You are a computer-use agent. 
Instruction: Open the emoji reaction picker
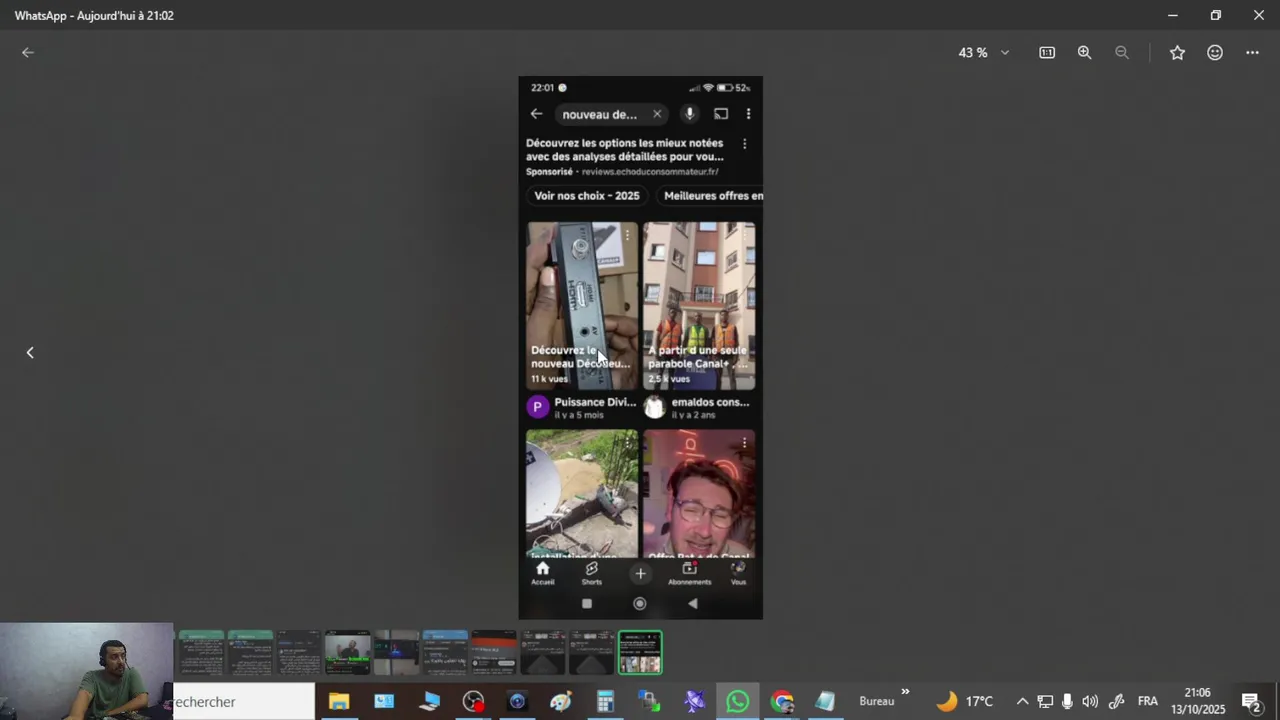click(1215, 52)
